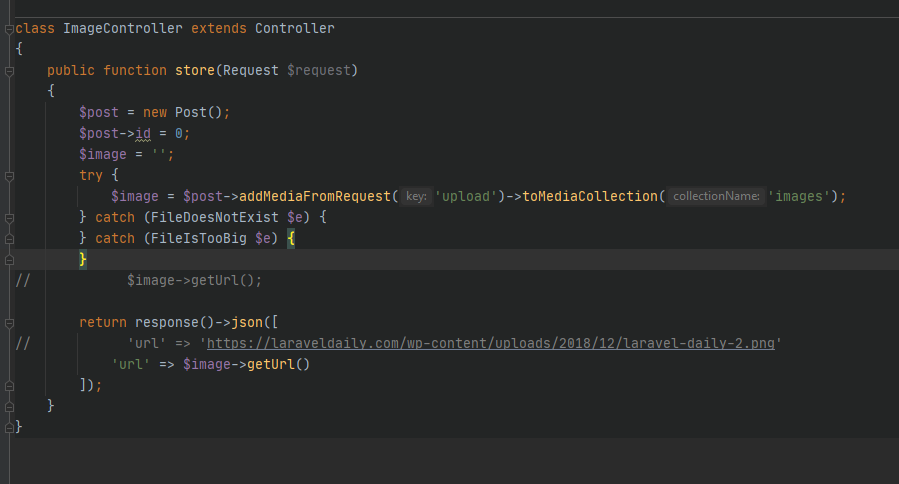Click the $request parameter
The image size is (899, 484).
pos(319,70)
